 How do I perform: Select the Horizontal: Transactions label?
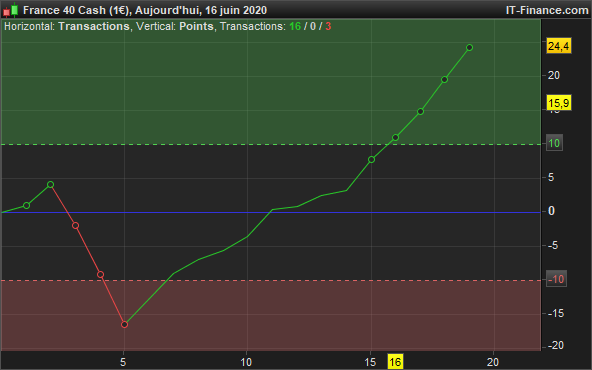pos(66,26)
